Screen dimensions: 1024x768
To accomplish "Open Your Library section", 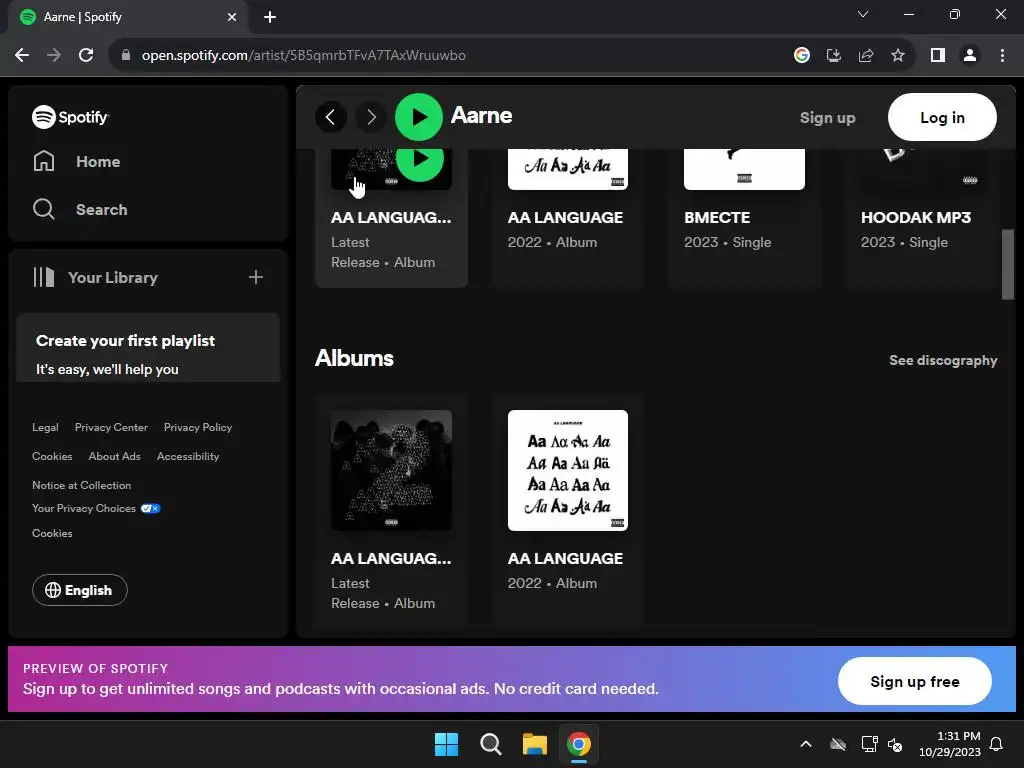I will click(95, 278).
